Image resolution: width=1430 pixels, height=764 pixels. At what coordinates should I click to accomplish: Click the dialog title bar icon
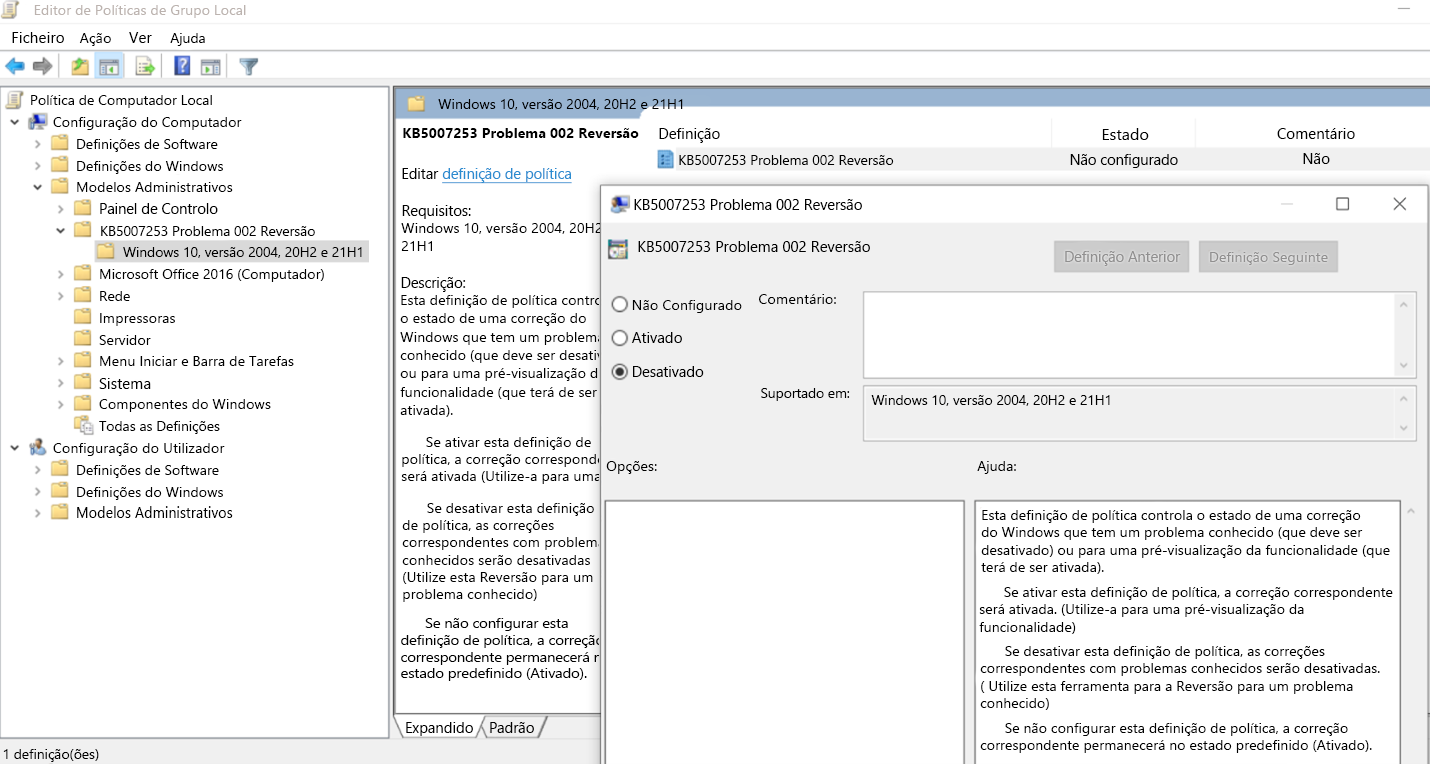tap(620, 204)
